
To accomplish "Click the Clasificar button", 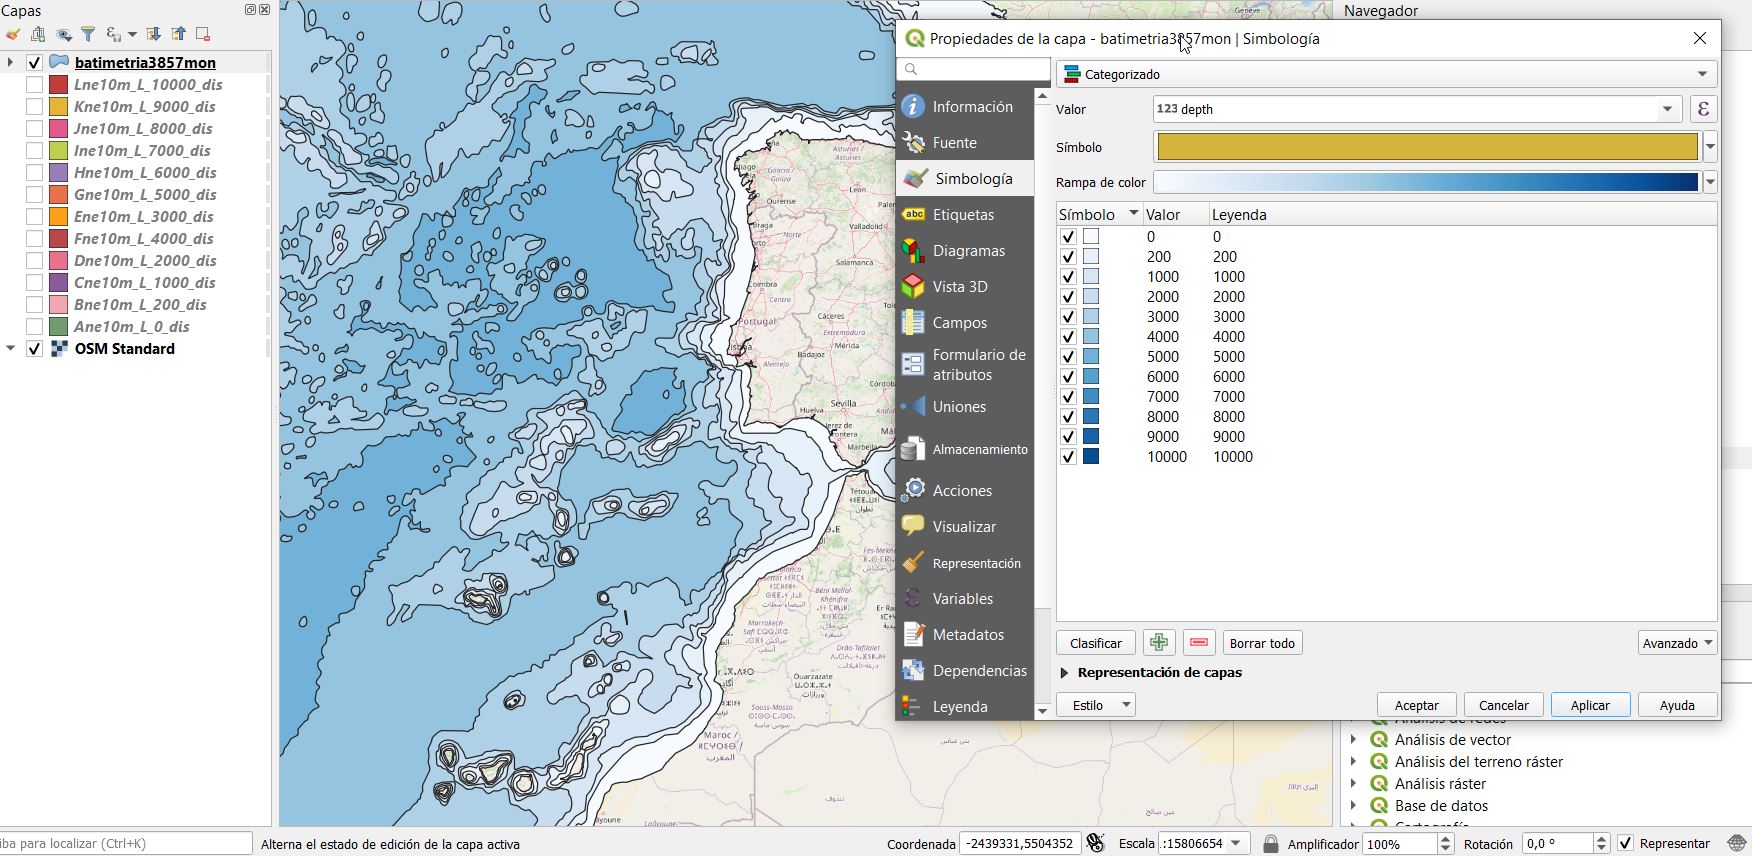I will point(1095,643).
